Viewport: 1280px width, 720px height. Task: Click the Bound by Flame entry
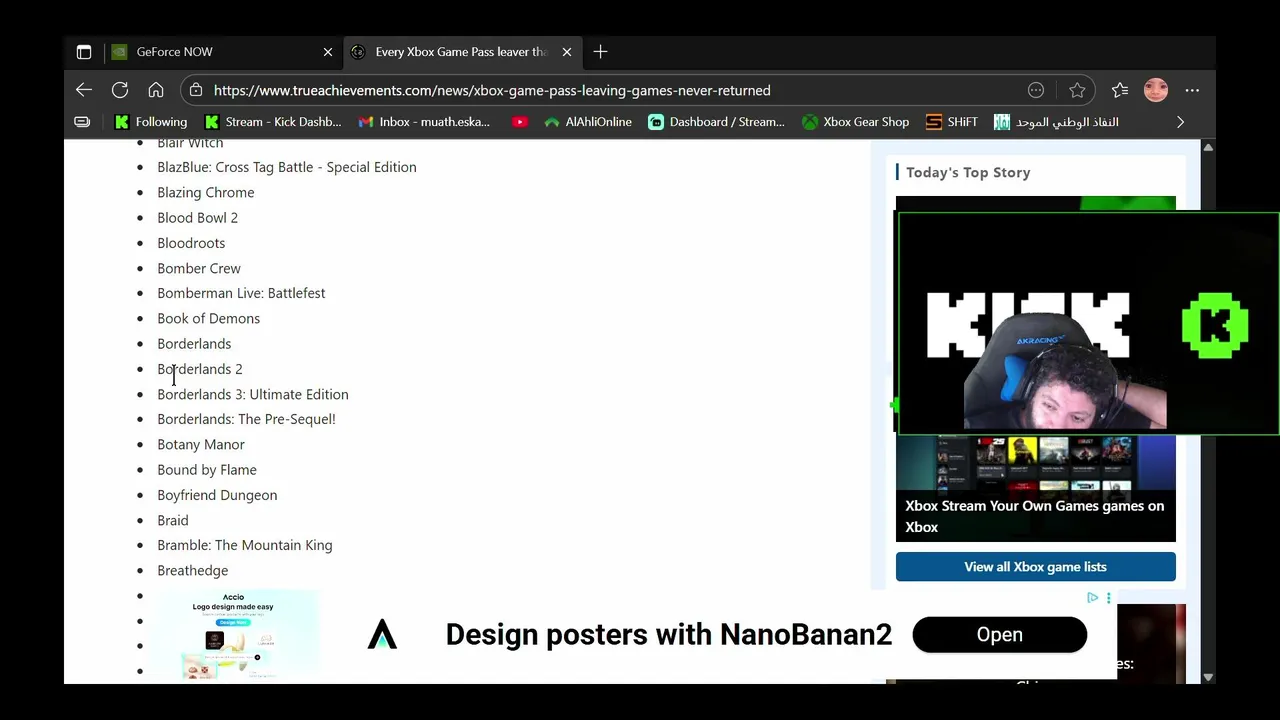click(x=207, y=469)
